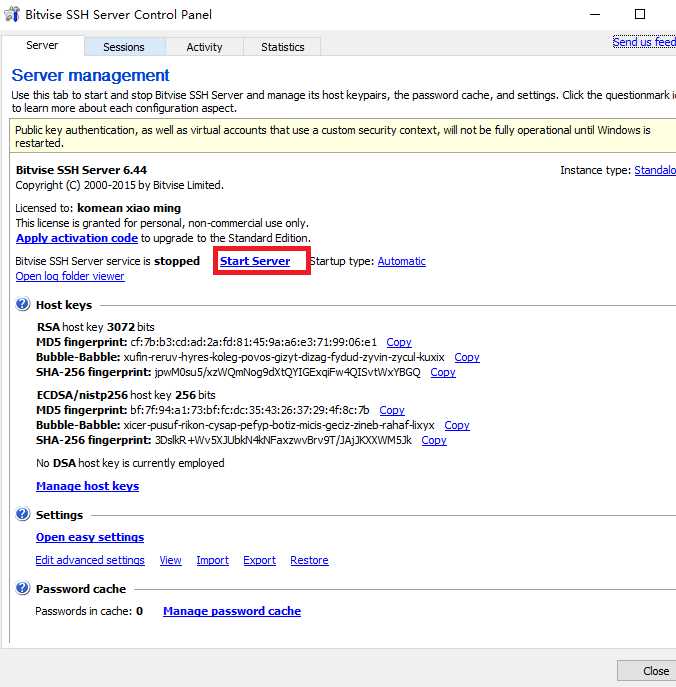Click the Apply activation code link

pyautogui.click(x=77, y=238)
